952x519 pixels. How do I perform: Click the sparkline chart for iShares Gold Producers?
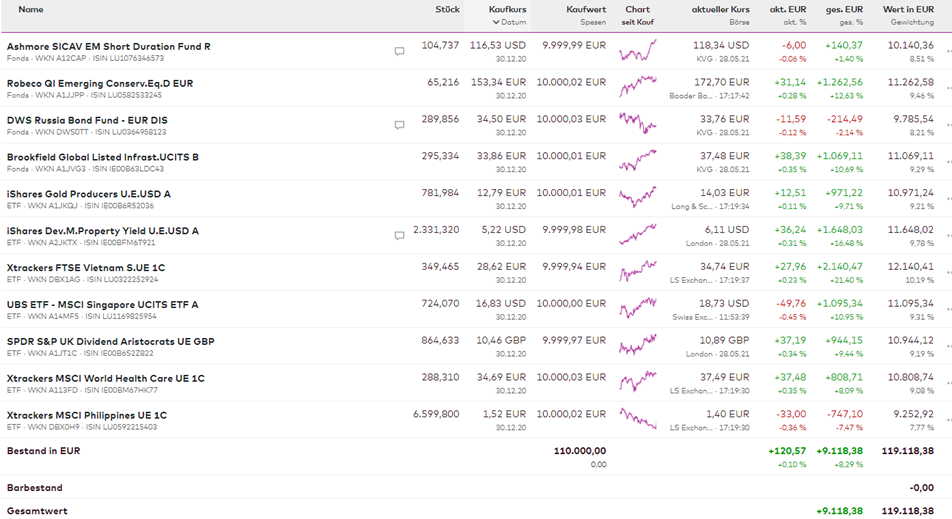pyautogui.click(x=637, y=198)
